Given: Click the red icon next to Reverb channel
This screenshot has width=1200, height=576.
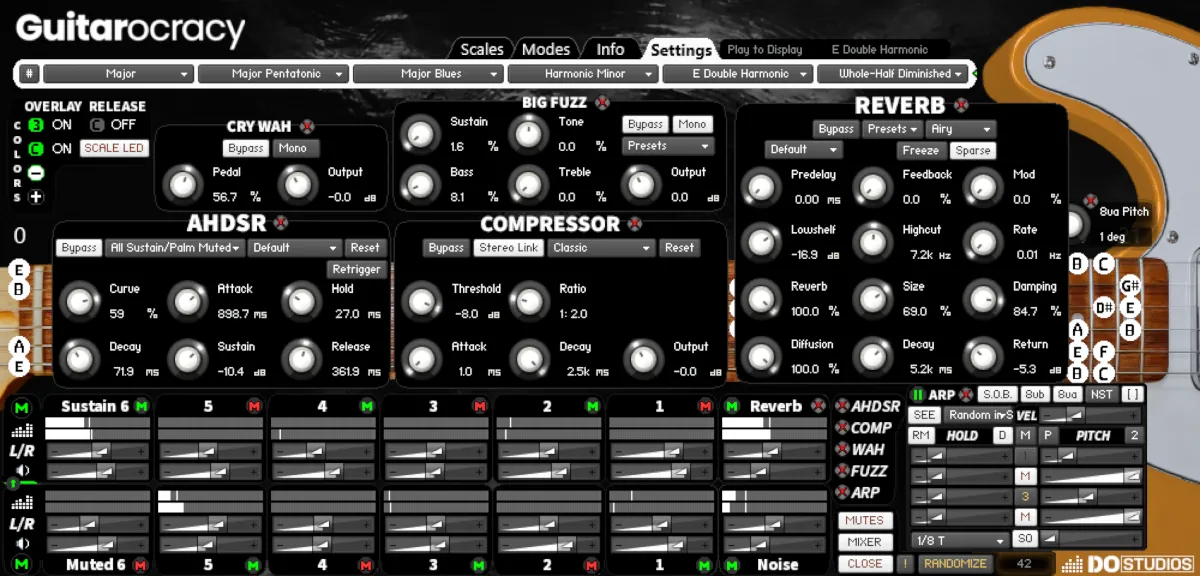Looking at the screenshot, I should pos(818,406).
